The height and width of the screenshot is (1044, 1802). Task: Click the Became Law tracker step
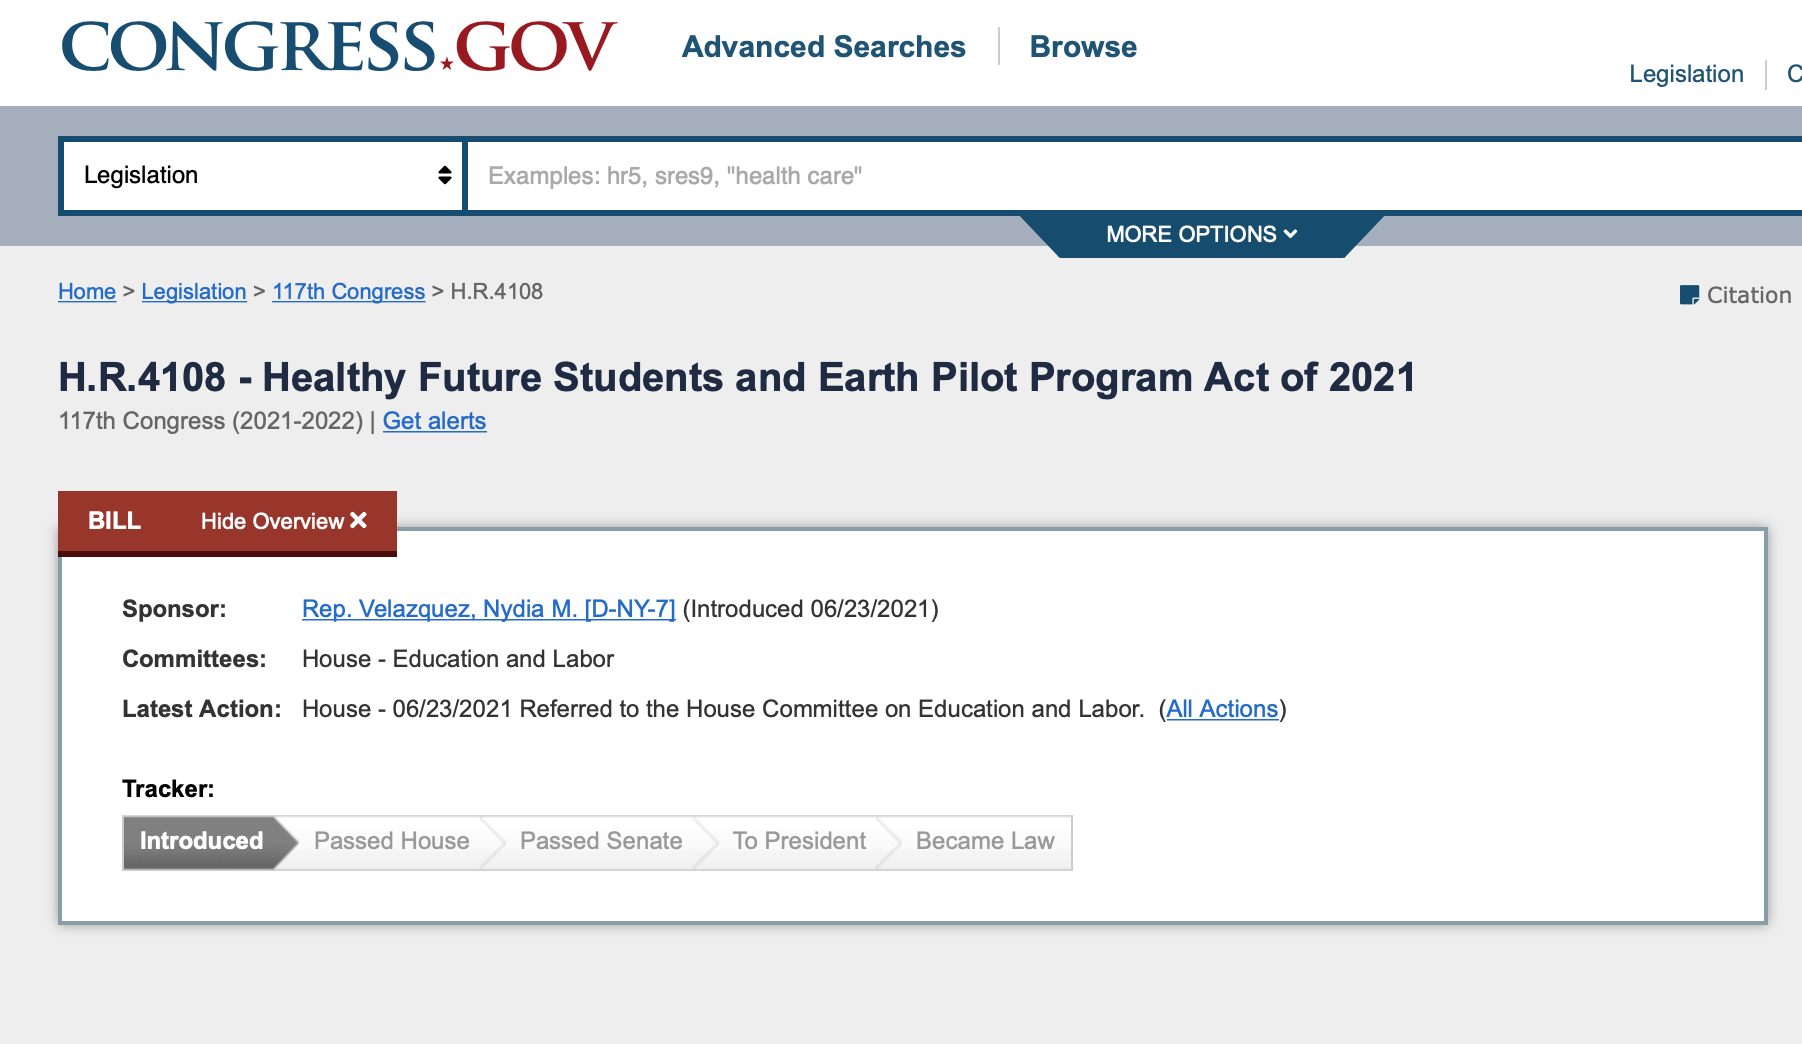pyautogui.click(x=984, y=842)
